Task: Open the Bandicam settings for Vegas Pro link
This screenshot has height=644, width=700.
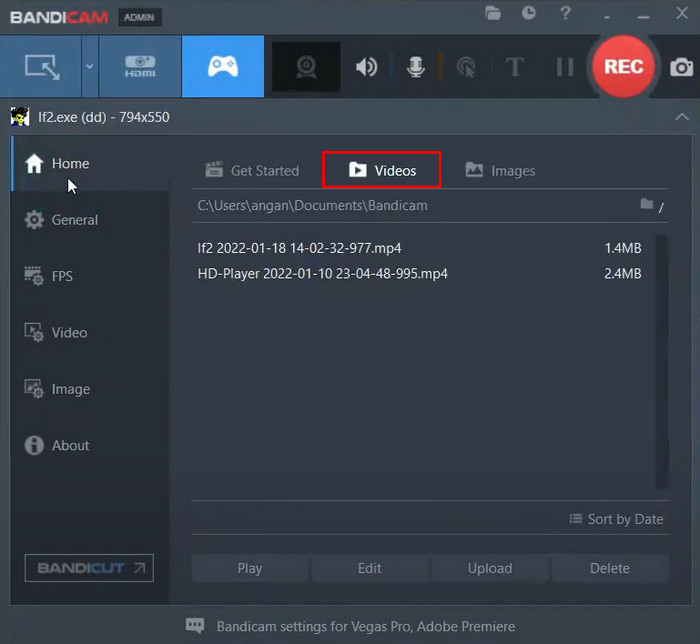Action: tap(366, 627)
